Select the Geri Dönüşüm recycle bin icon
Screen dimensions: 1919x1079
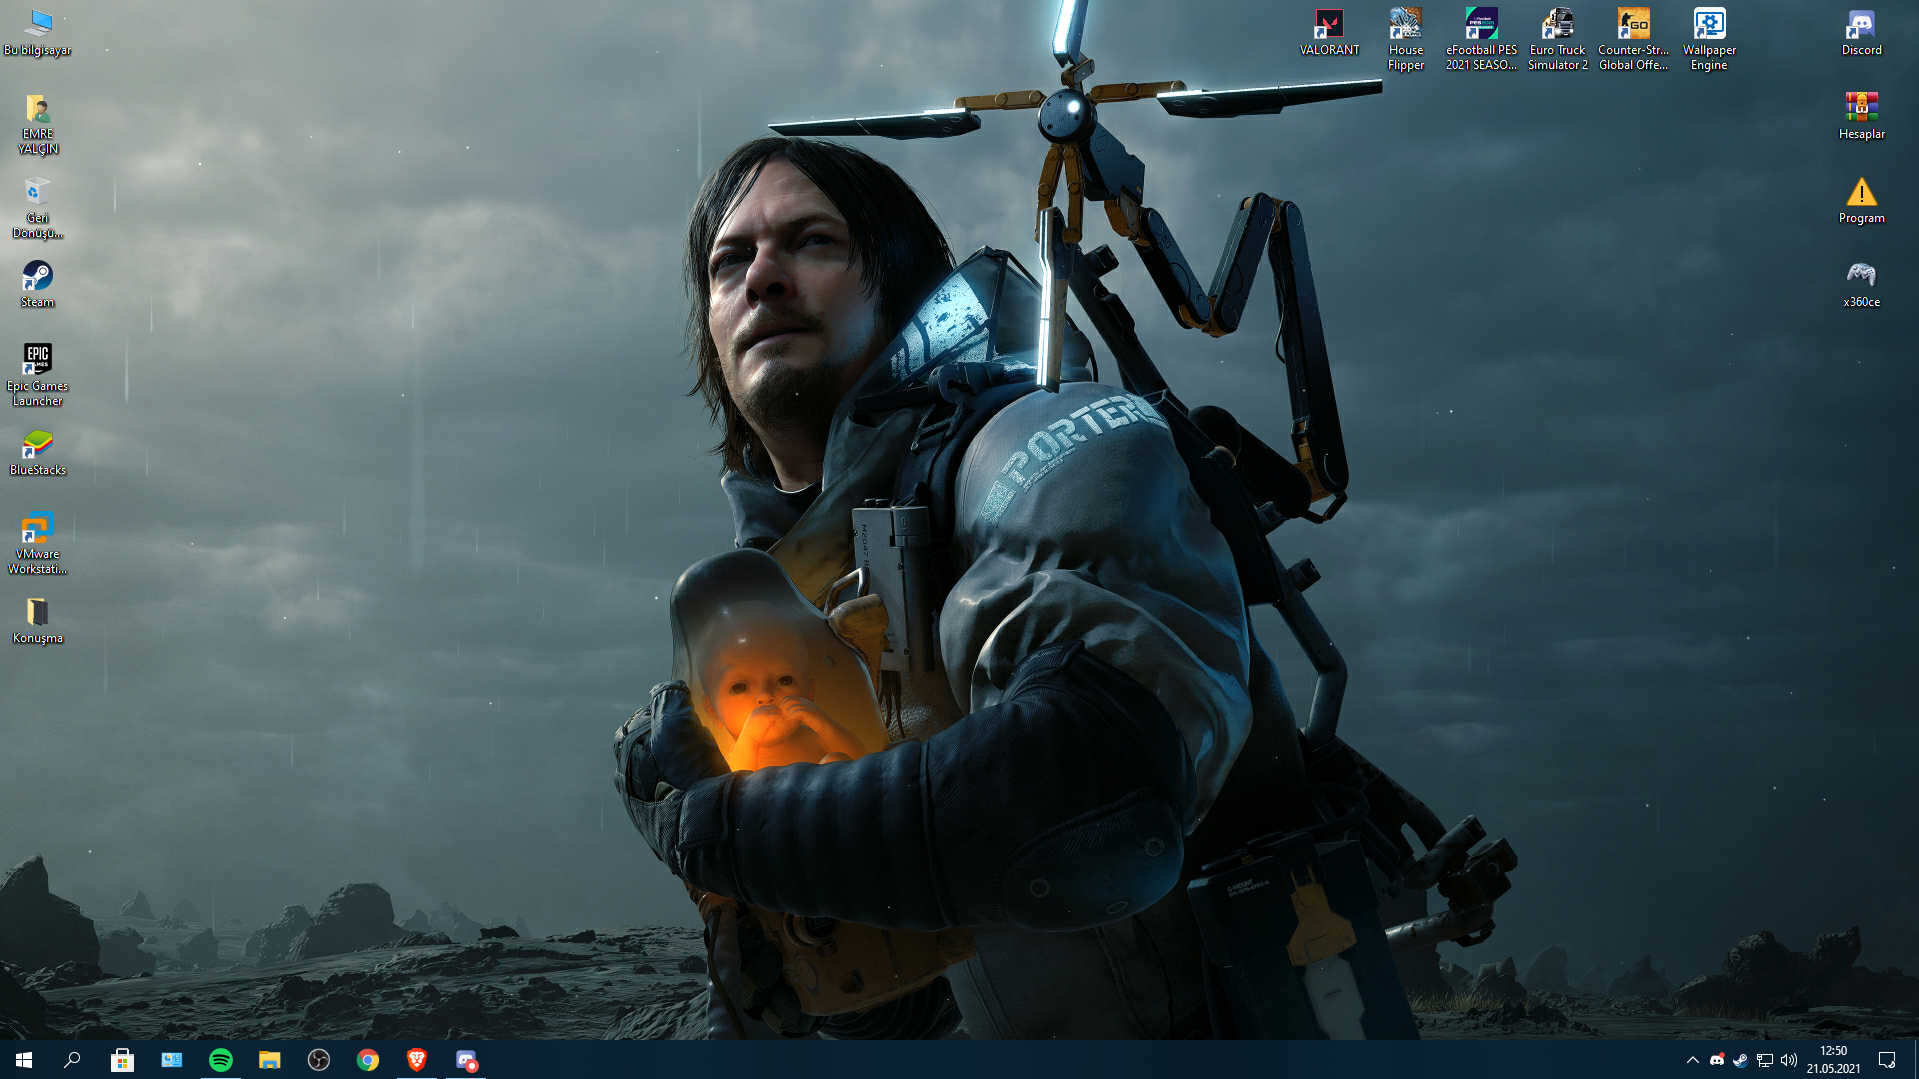[x=38, y=209]
